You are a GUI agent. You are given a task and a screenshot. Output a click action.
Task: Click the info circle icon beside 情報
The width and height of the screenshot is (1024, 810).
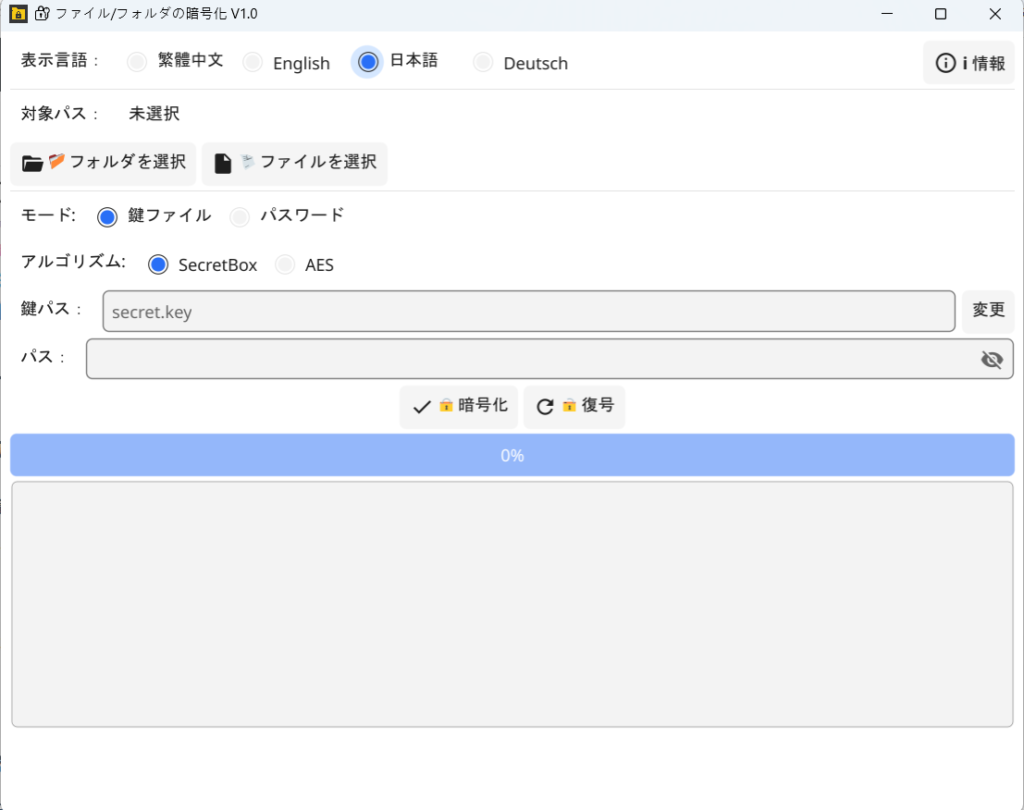click(x=945, y=63)
